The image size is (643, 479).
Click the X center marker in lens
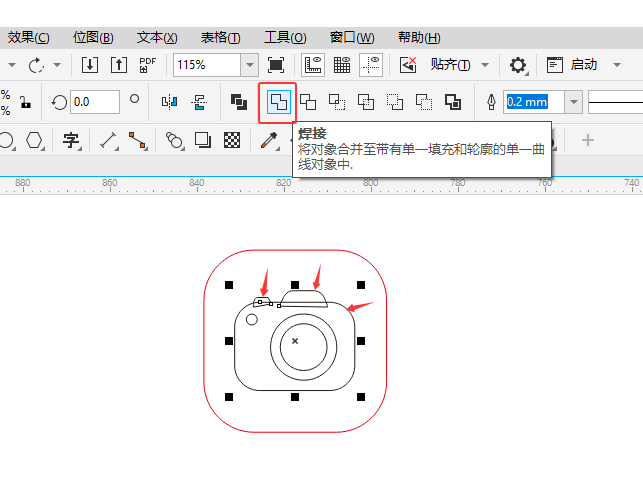coord(295,341)
